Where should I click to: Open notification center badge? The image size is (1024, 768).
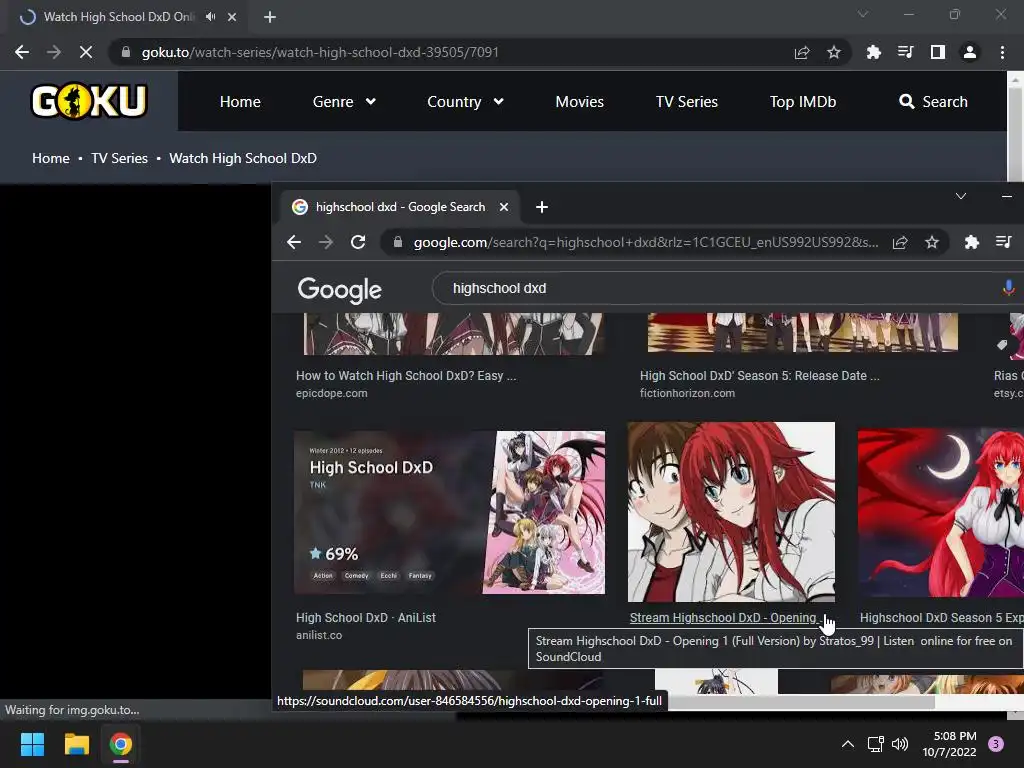(x=996, y=744)
